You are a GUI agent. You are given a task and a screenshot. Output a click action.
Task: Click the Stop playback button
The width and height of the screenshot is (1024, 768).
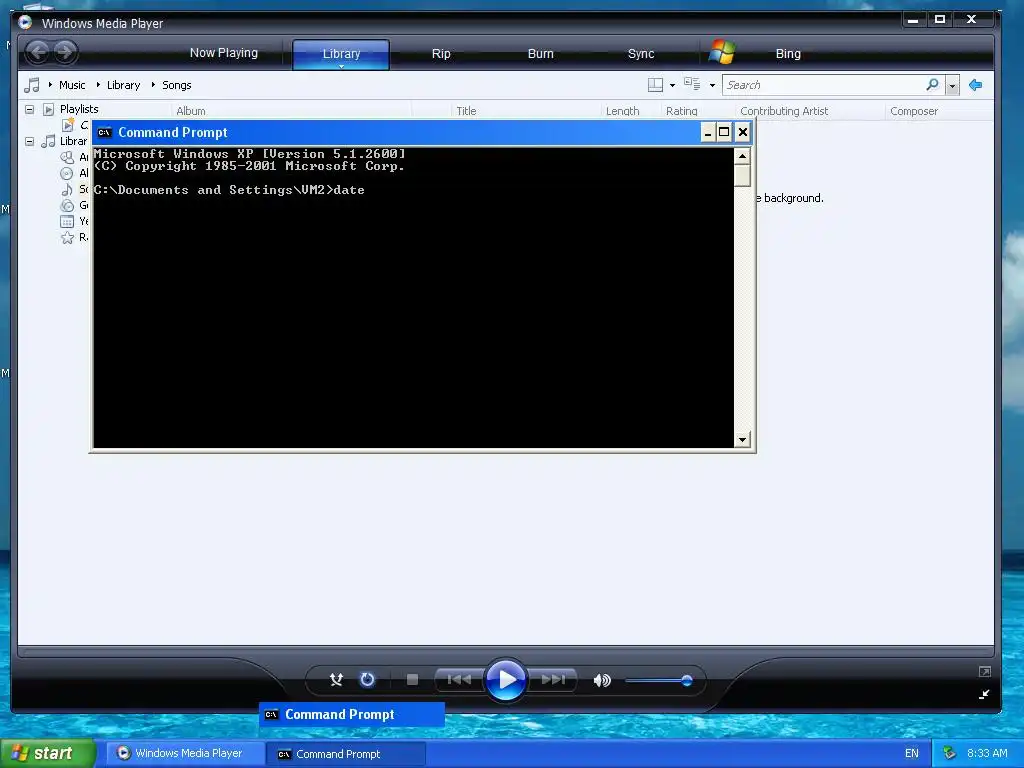tap(412, 680)
